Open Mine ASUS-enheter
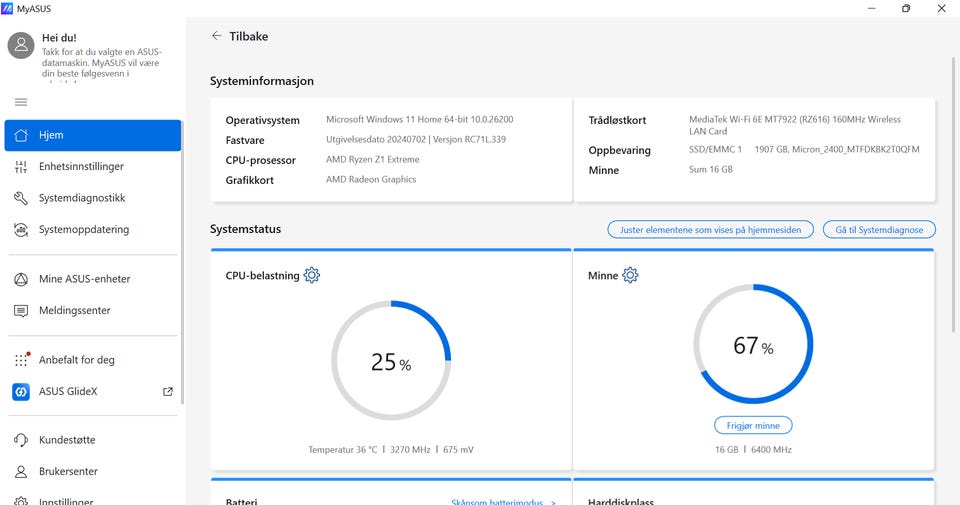 [92, 279]
